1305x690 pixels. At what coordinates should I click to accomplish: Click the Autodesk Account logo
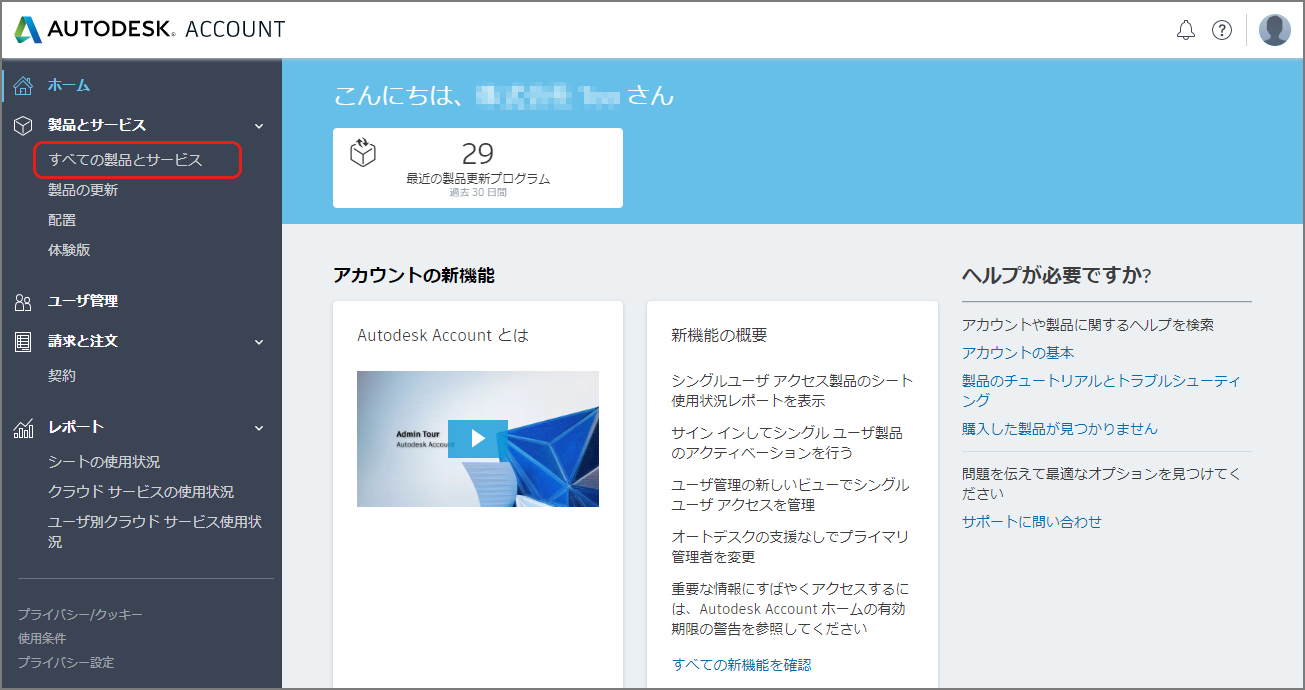coord(150,30)
